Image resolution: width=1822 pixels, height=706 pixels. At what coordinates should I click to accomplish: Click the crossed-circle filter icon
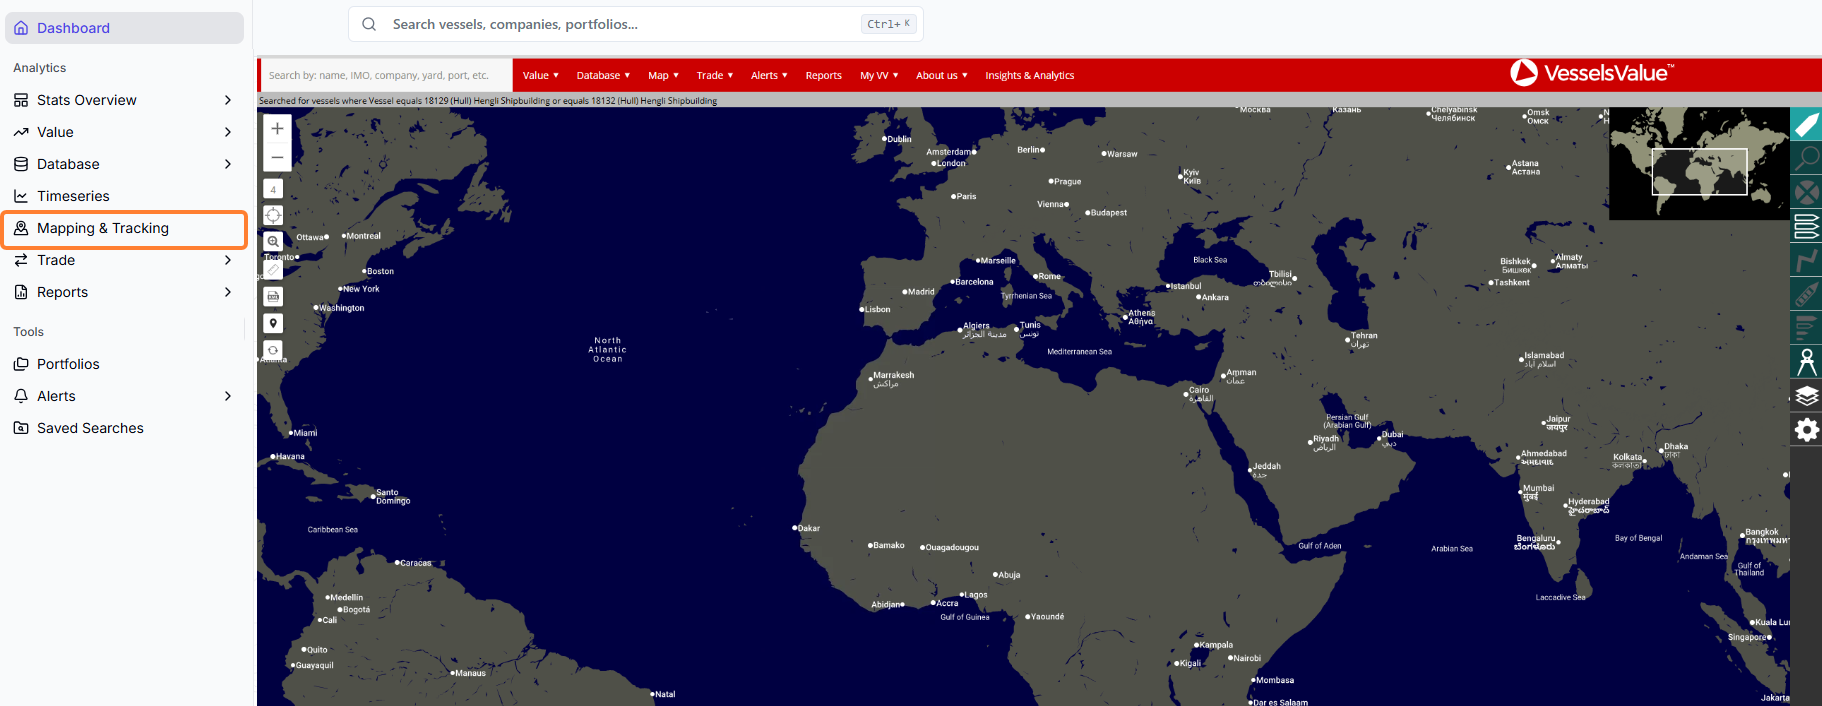click(x=1806, y=192)
